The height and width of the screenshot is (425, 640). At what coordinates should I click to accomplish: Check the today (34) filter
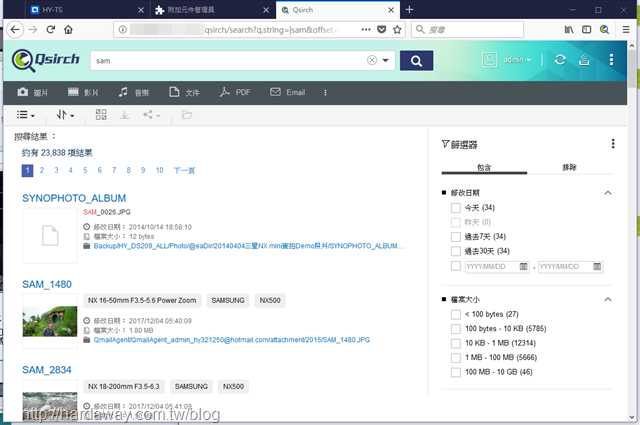(456, 208)
